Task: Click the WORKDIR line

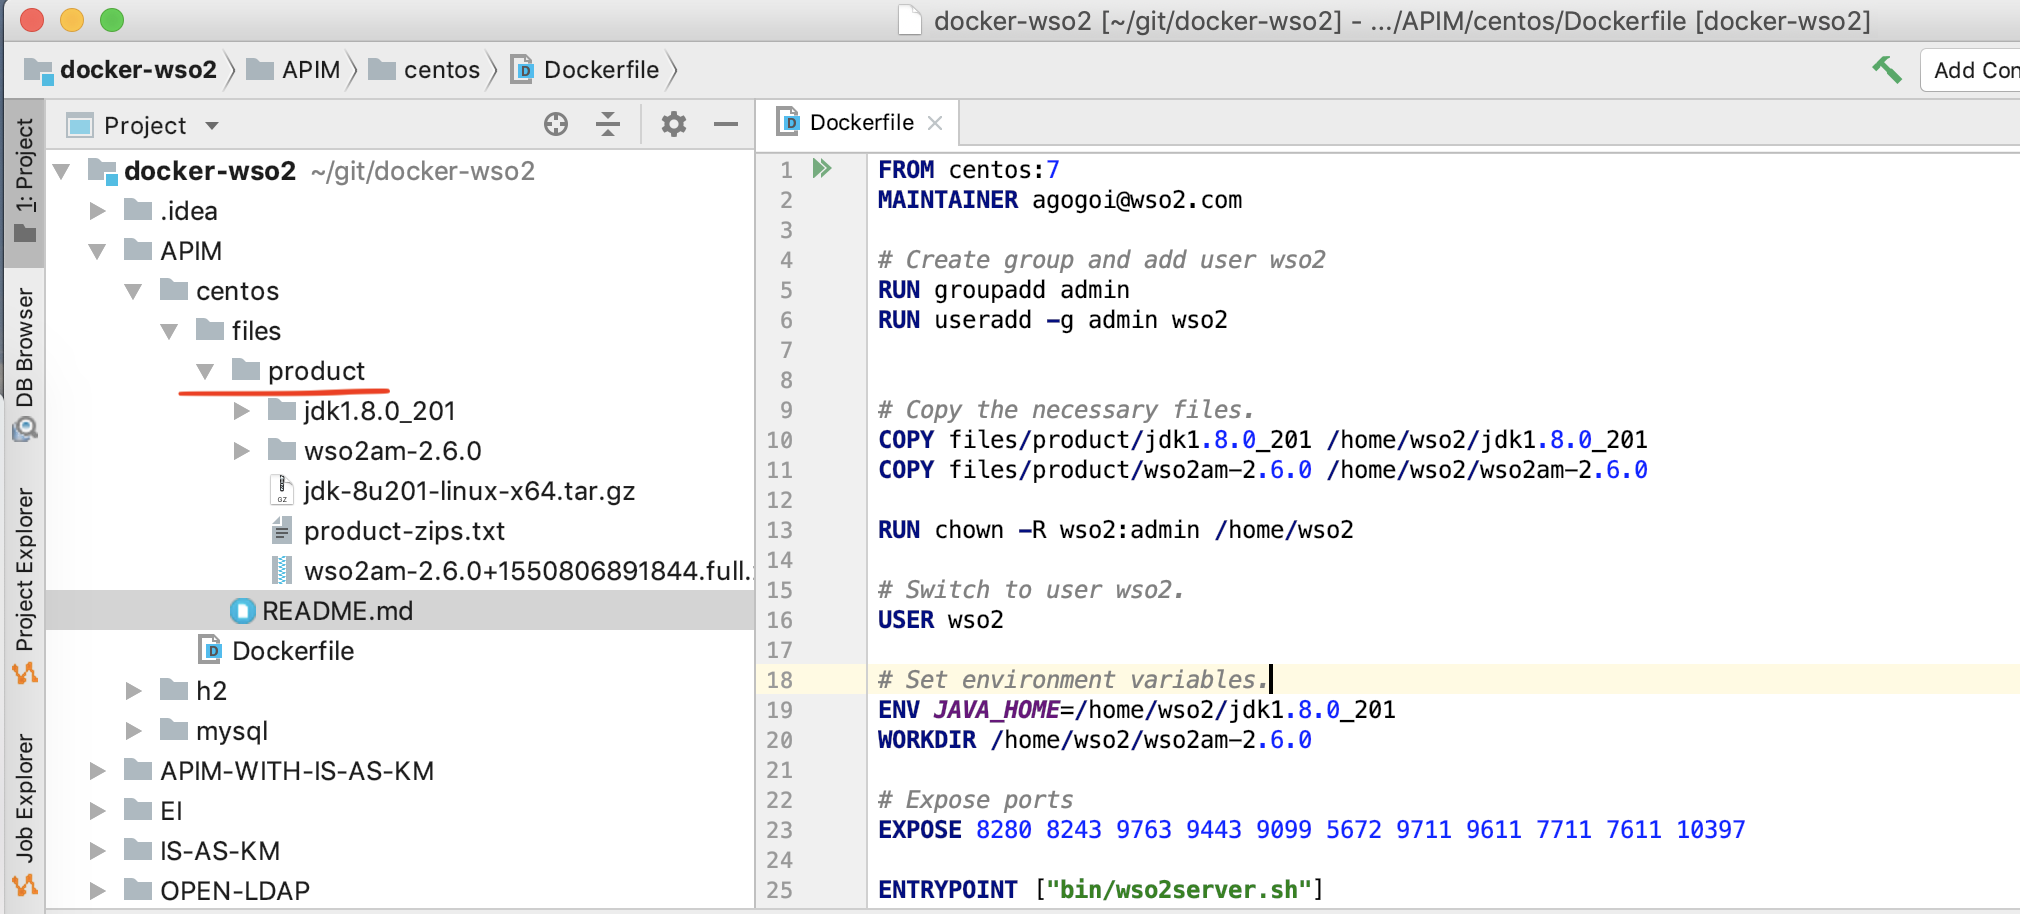Action: click(x=1095, y=740)
